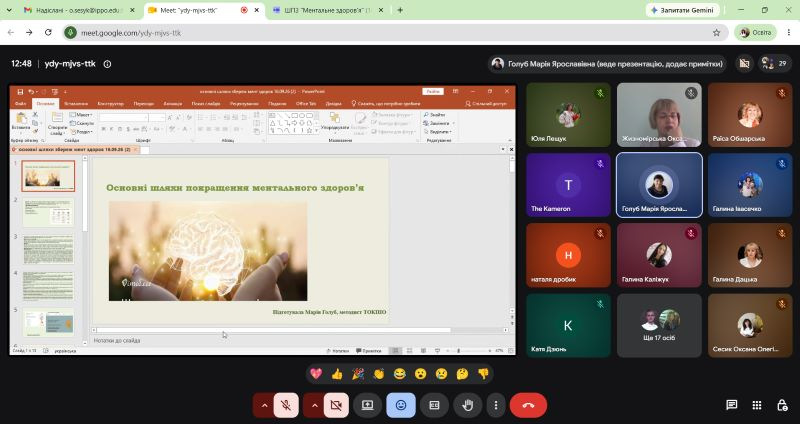
Task: Expand the audio settings arrow beside microphone
Action: point(264,406)
